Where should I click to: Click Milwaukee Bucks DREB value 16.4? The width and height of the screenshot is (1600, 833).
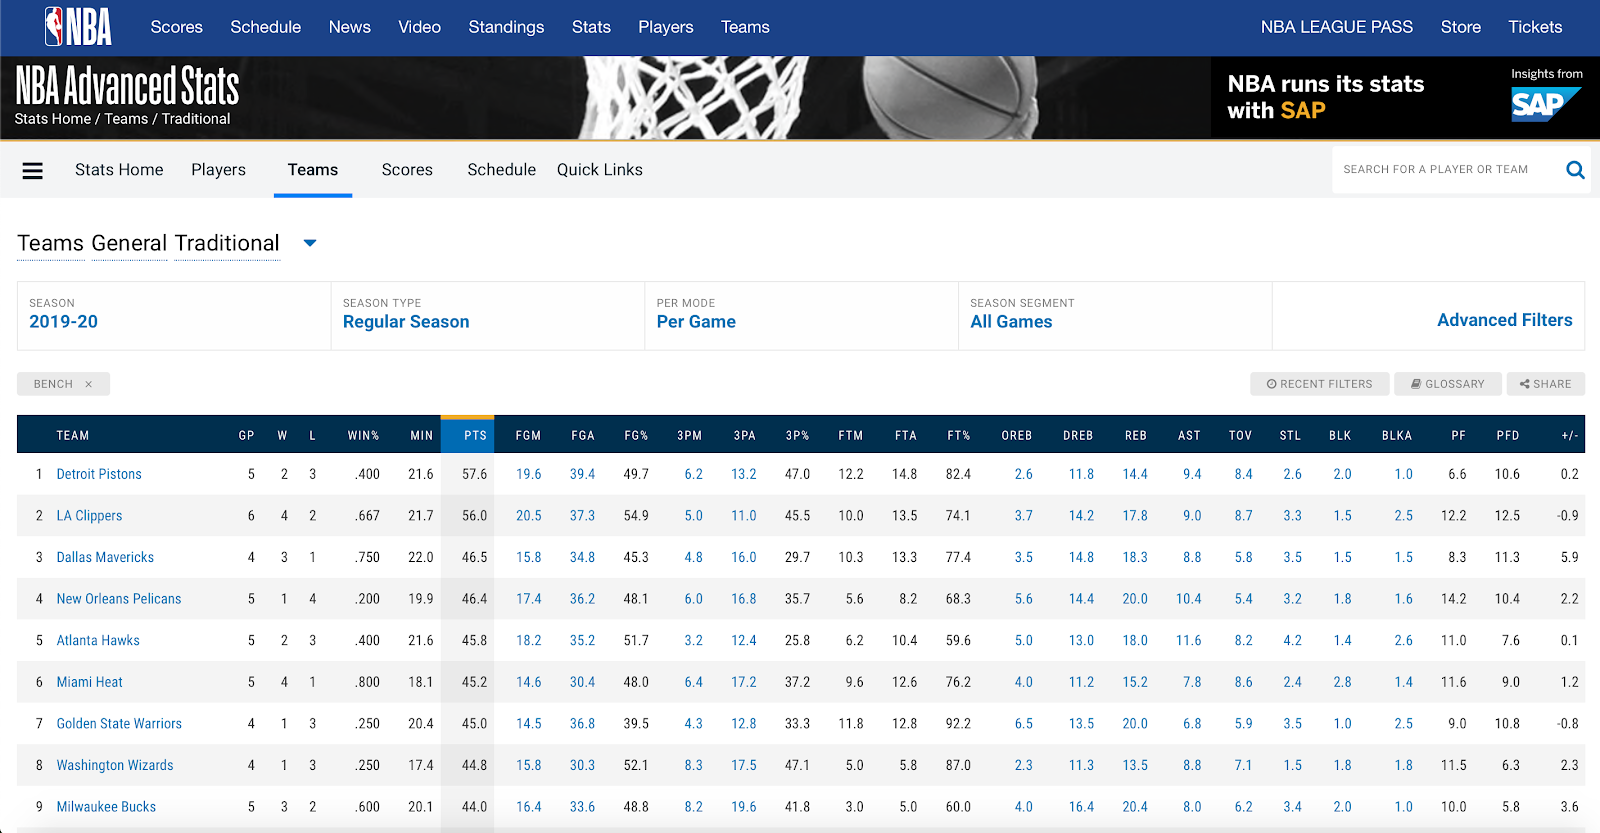(x=1082, y=807)
